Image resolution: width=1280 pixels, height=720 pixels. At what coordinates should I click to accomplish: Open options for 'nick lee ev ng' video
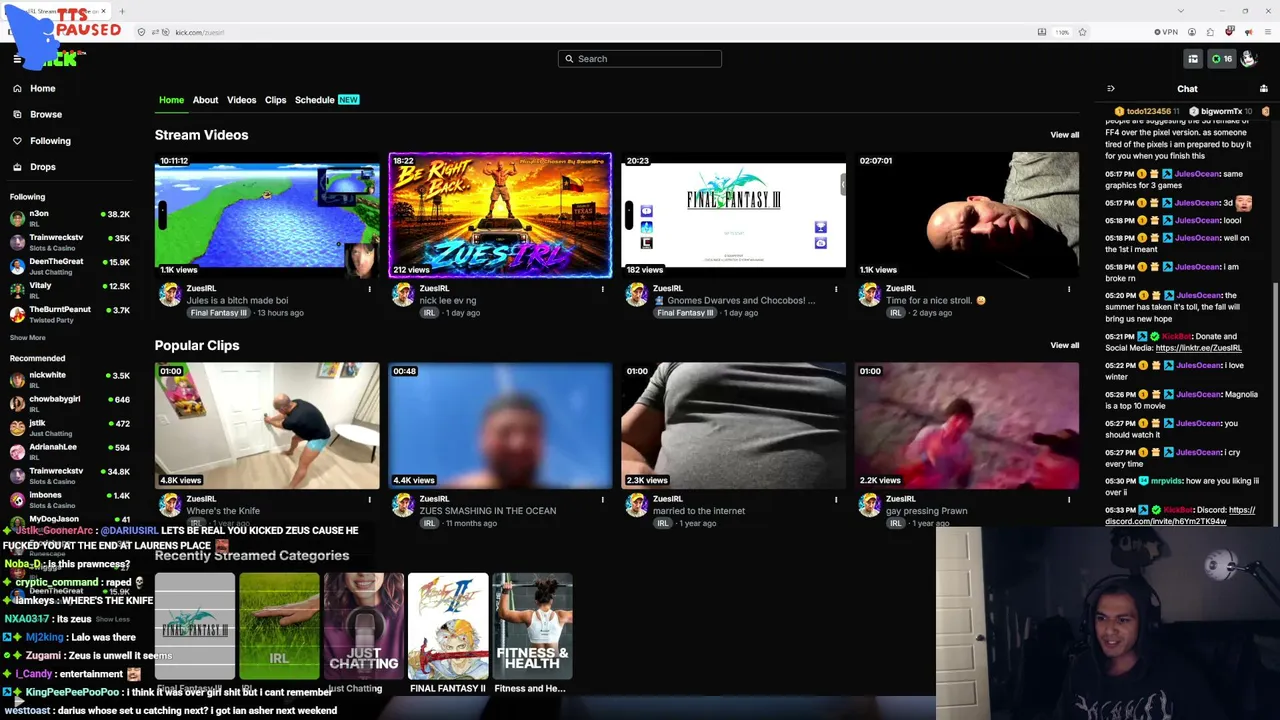click(x=602, y=289)
